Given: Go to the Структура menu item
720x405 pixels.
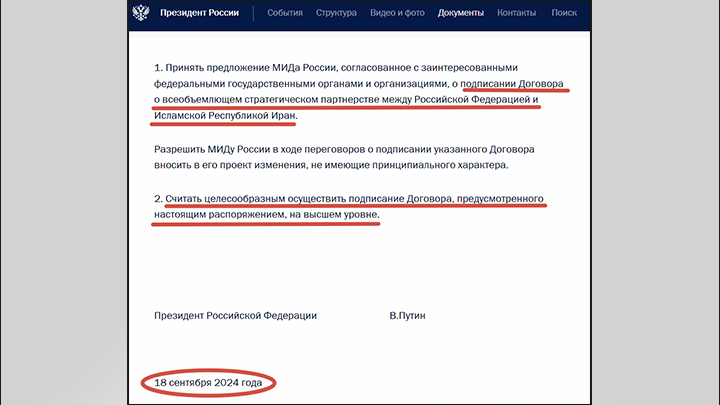Looking at the screenshot, I should (336, 14).
